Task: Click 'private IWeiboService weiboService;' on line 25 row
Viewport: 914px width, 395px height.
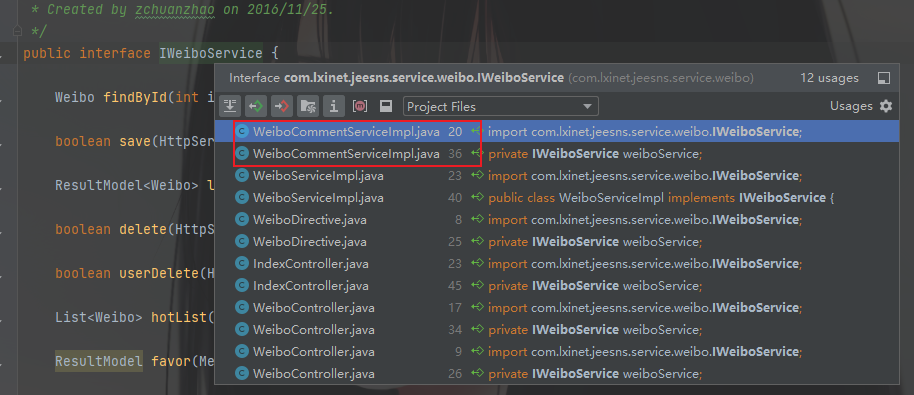Action: [x=595, y=241]
